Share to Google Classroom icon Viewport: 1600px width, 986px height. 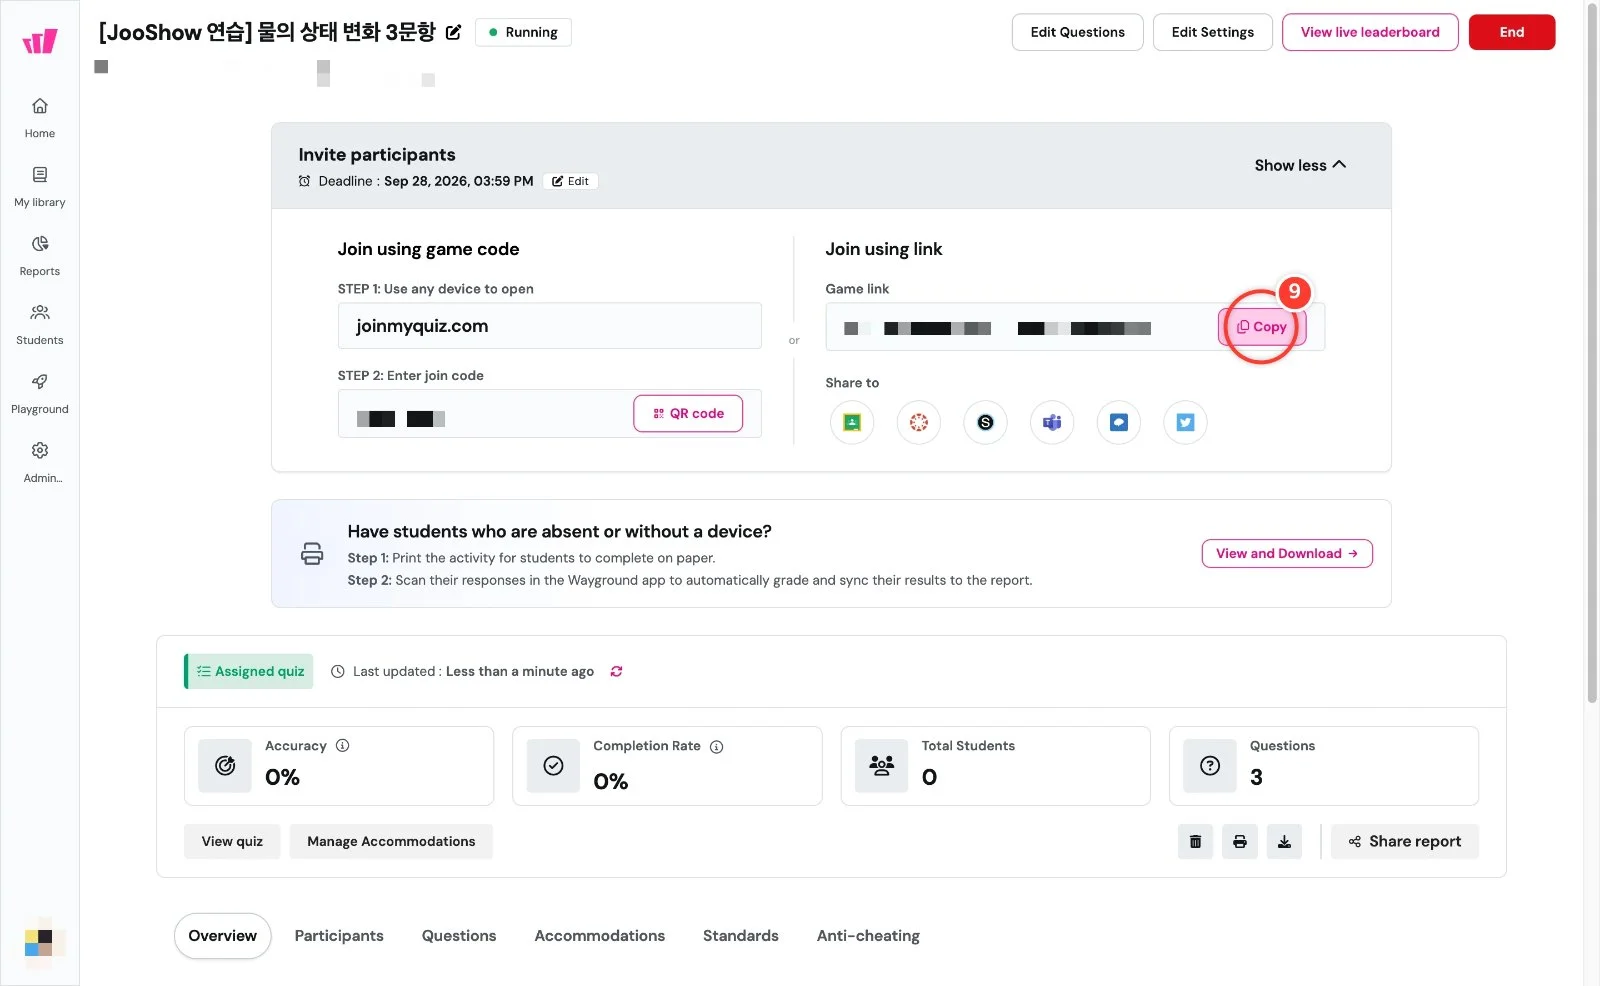tap(852, 422)
